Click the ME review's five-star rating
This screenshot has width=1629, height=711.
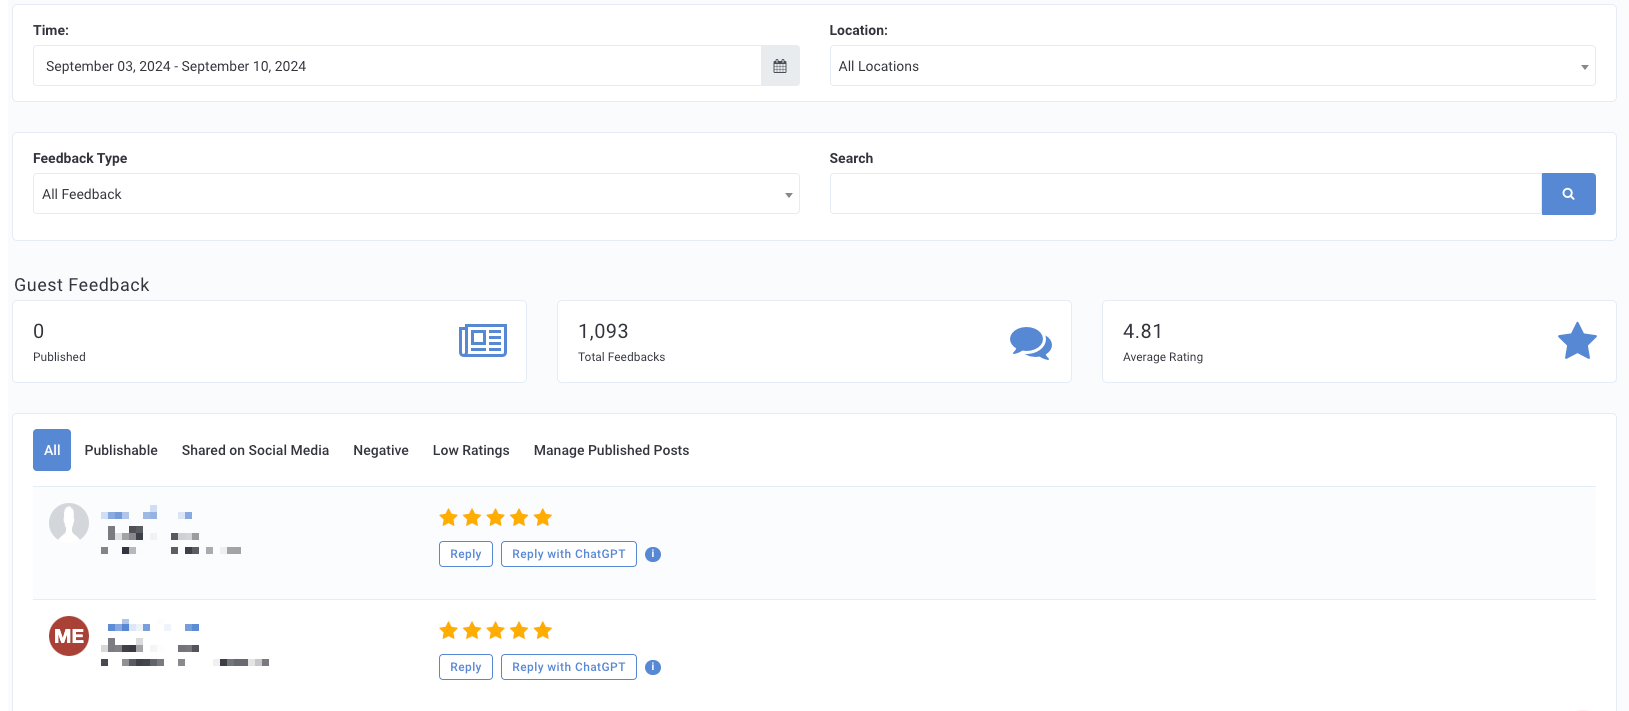[495, 630]
